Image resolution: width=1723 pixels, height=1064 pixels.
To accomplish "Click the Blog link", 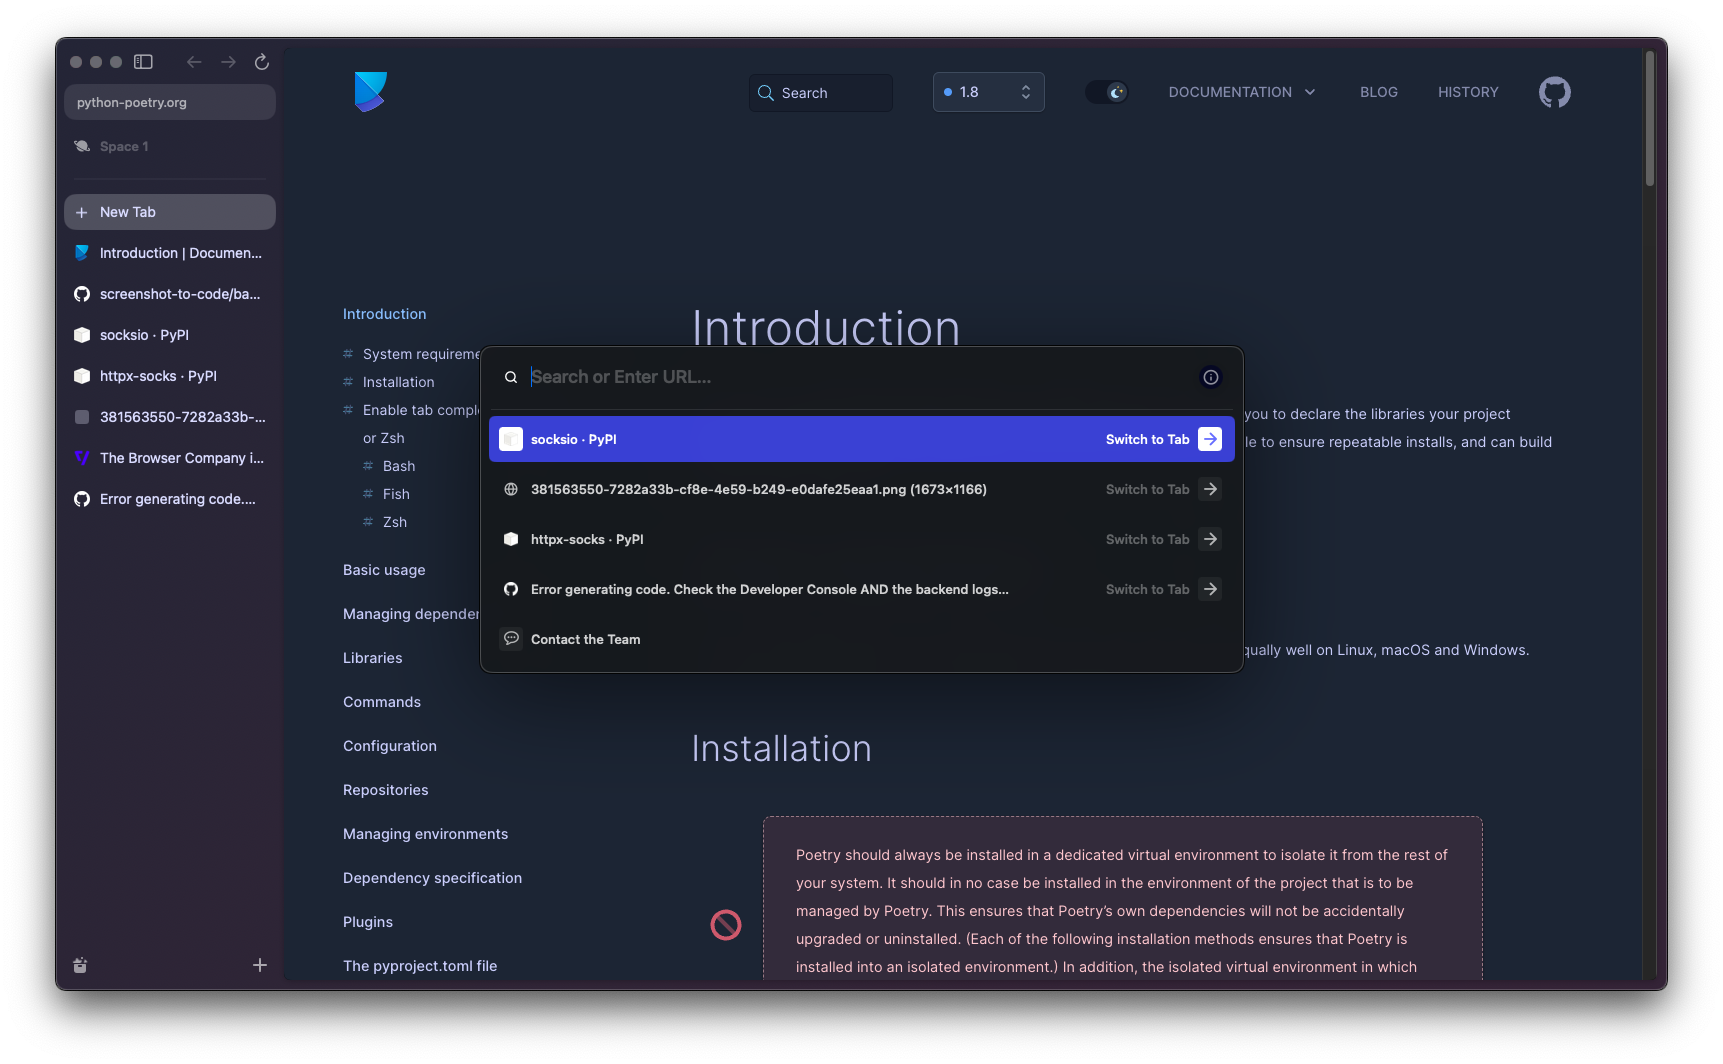I will [x=1378, y=92].
